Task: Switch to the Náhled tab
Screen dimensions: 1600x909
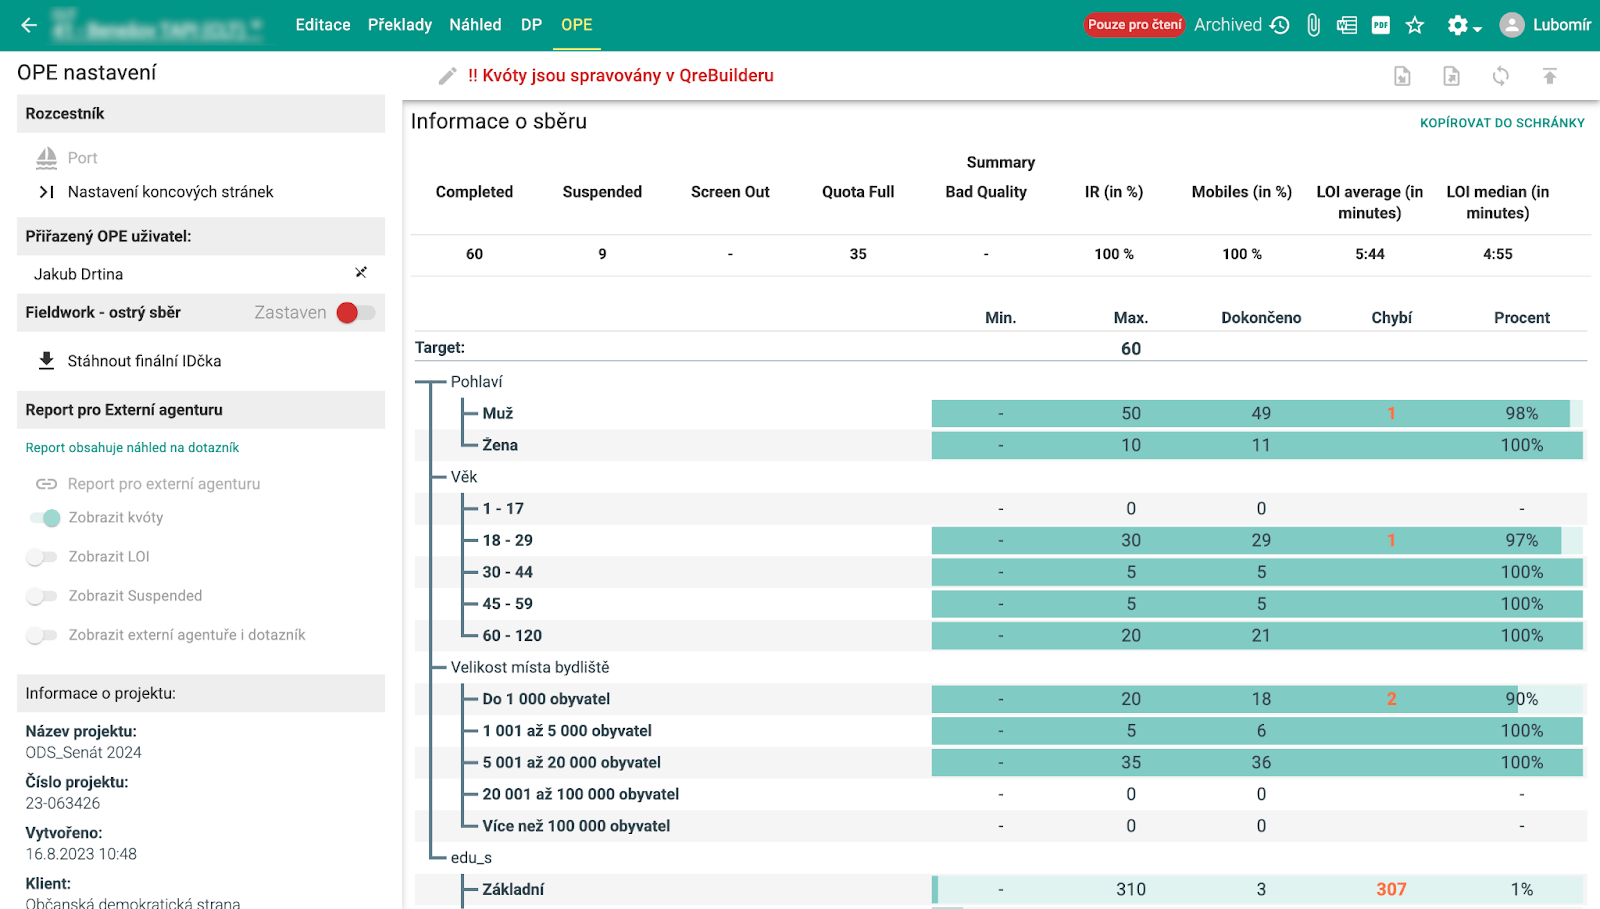Action: coord(475,25)
